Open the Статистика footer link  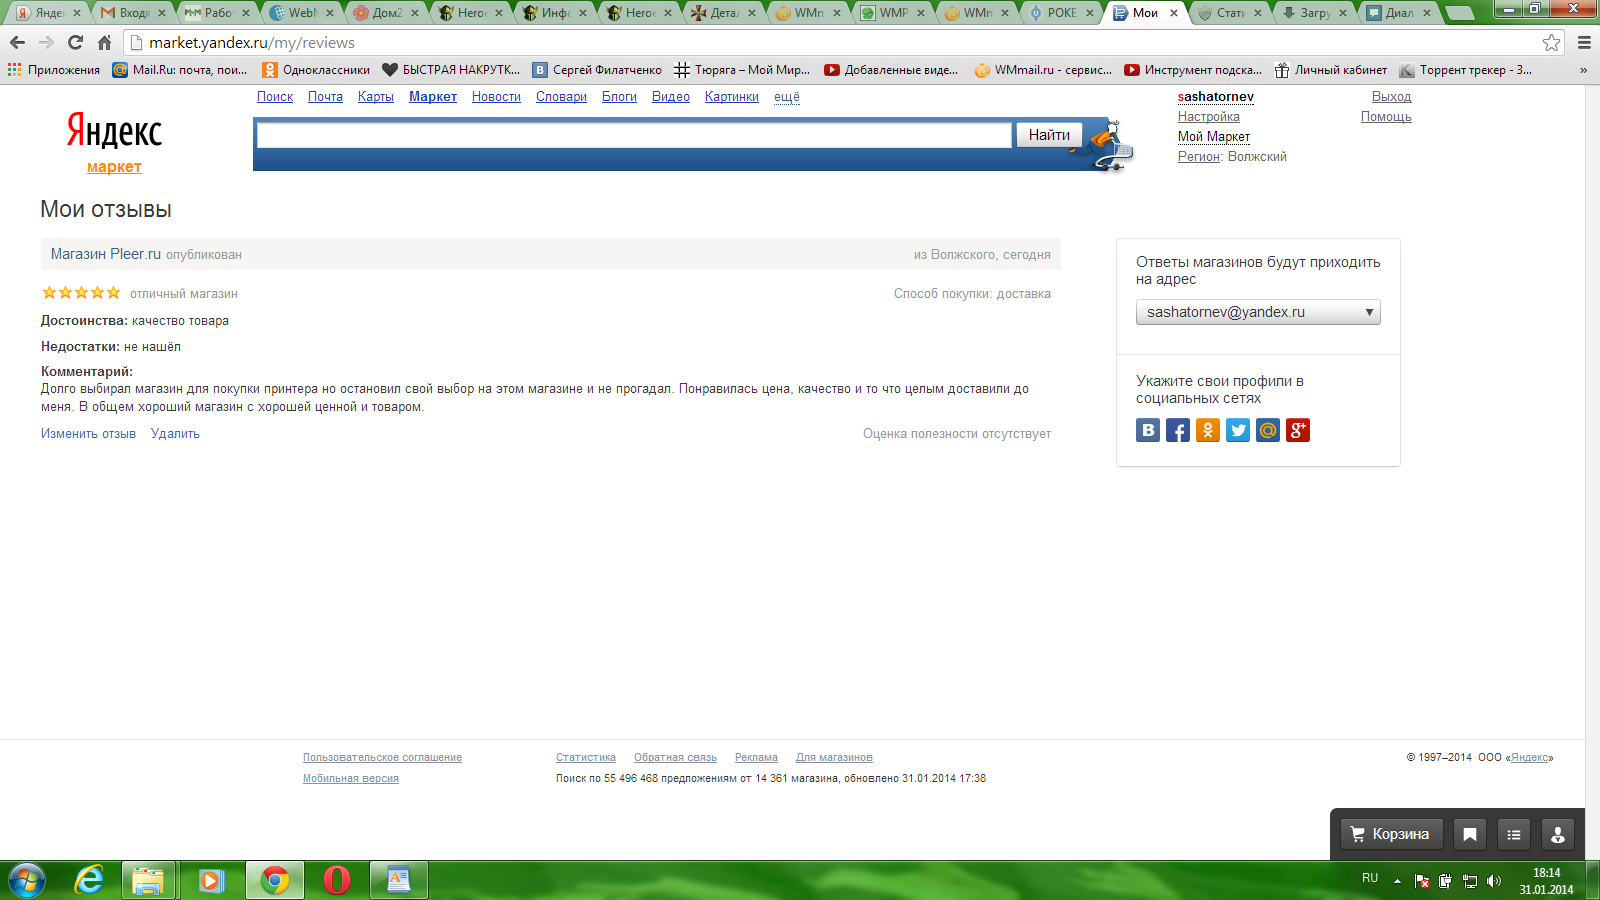pyautogui.click(x=586, y=758)
